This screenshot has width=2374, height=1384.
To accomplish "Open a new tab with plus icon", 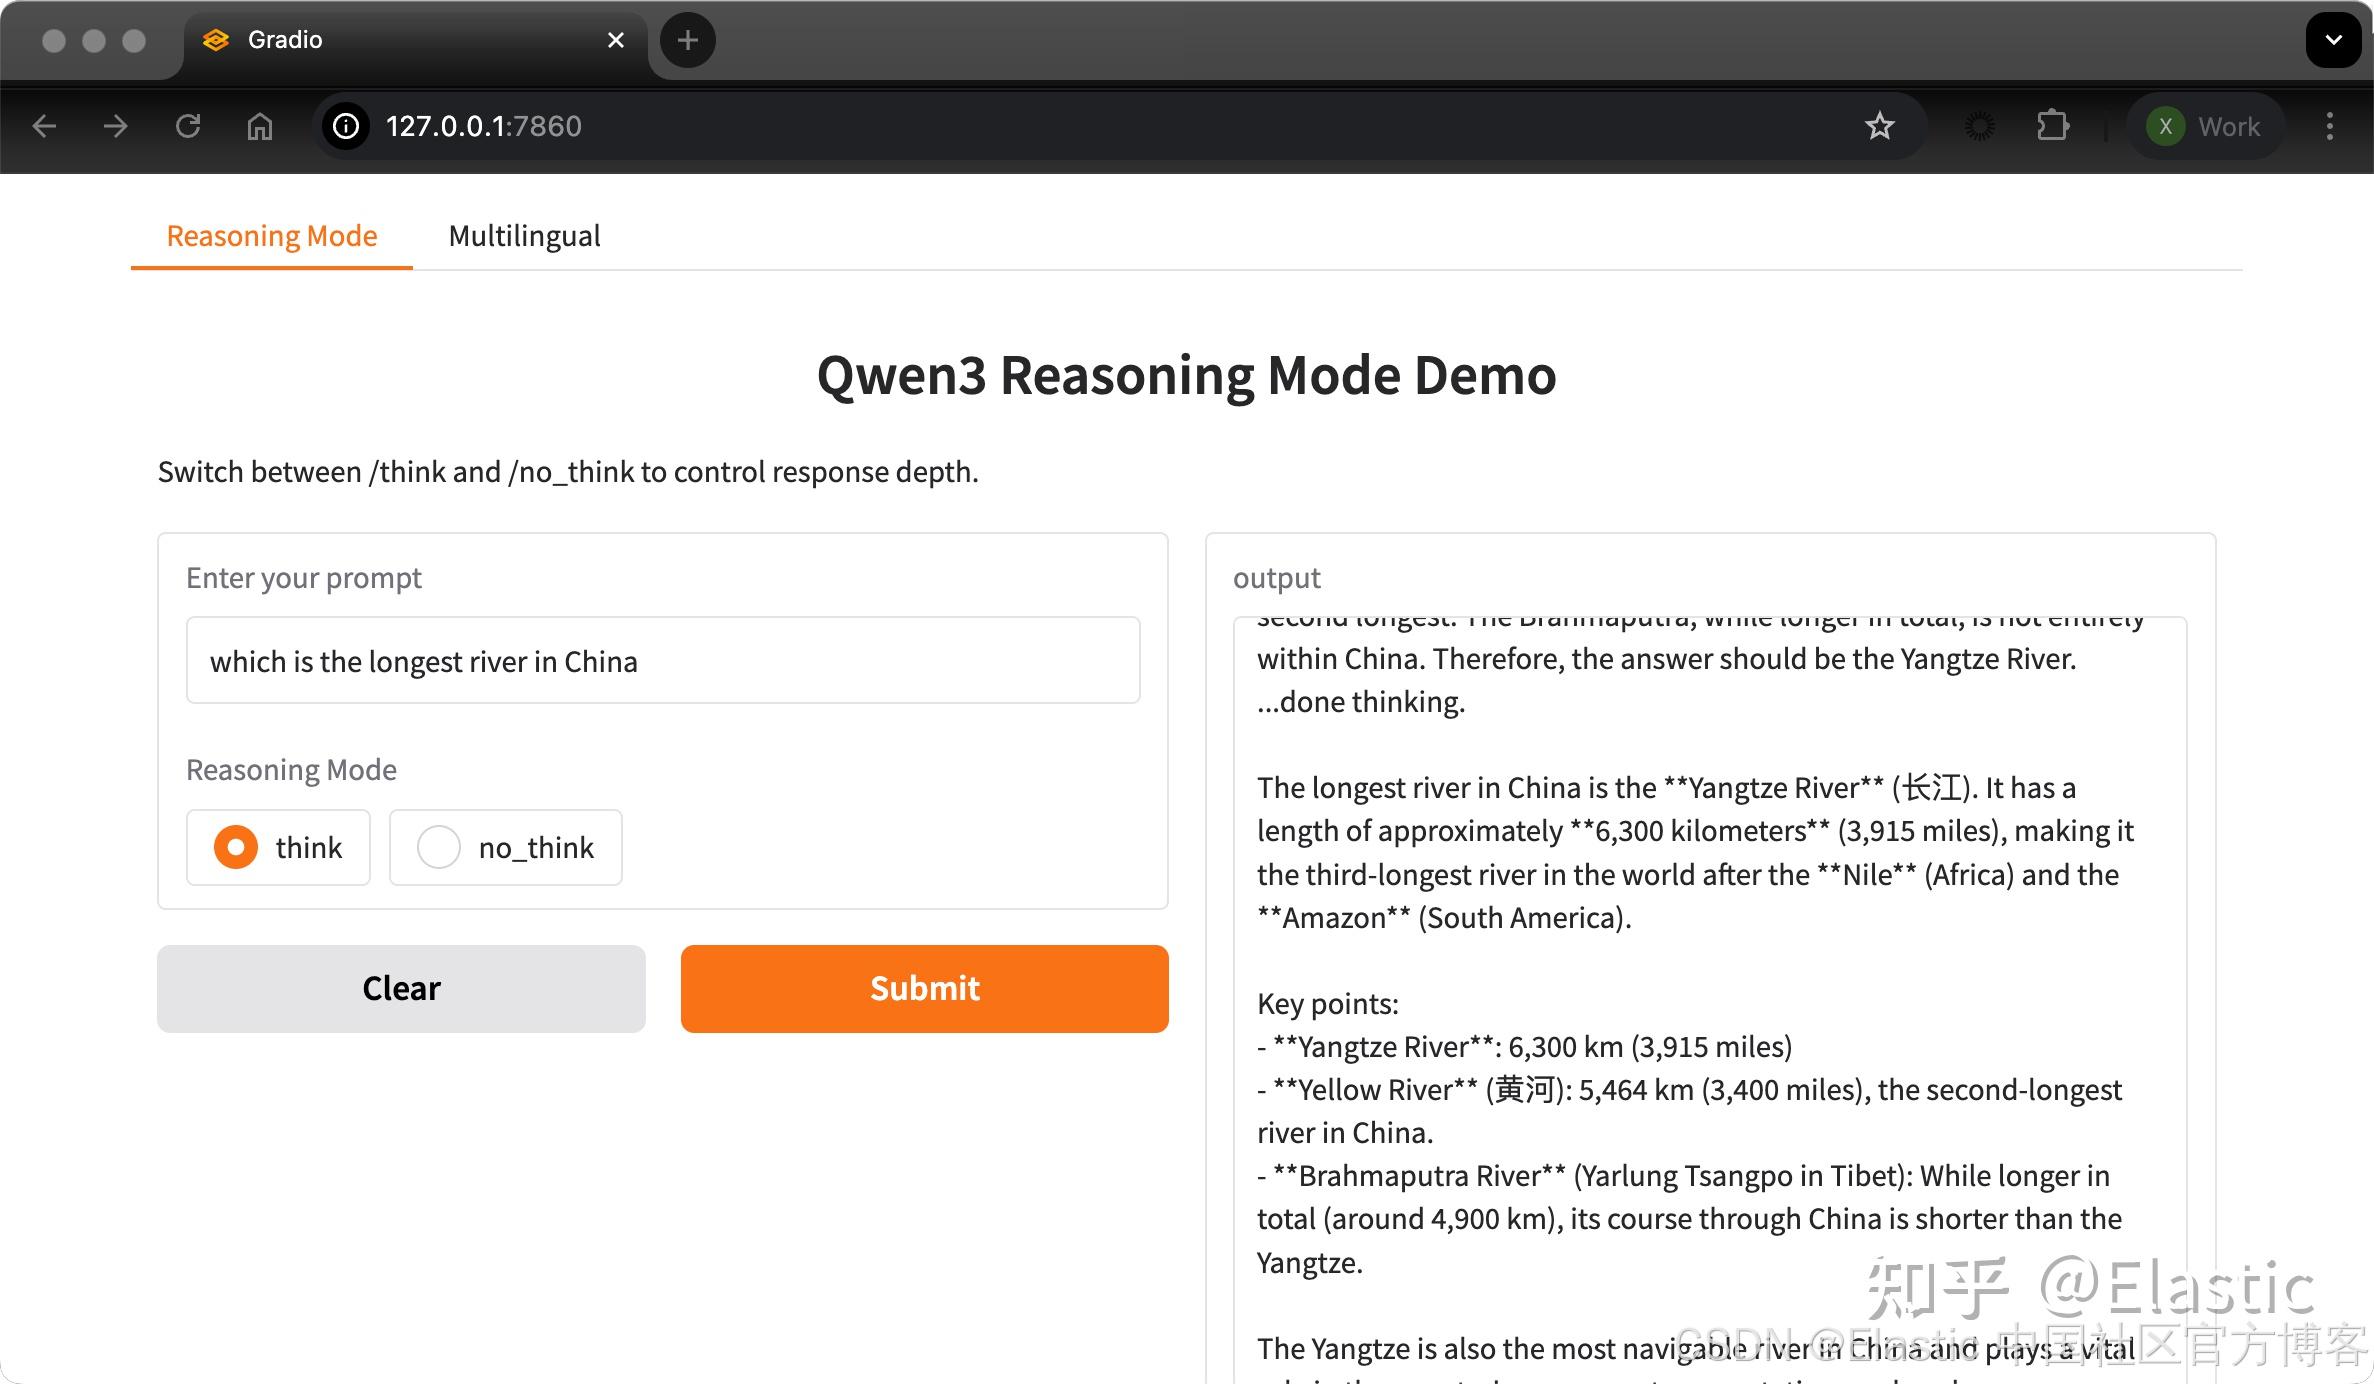I will point(687,40).
